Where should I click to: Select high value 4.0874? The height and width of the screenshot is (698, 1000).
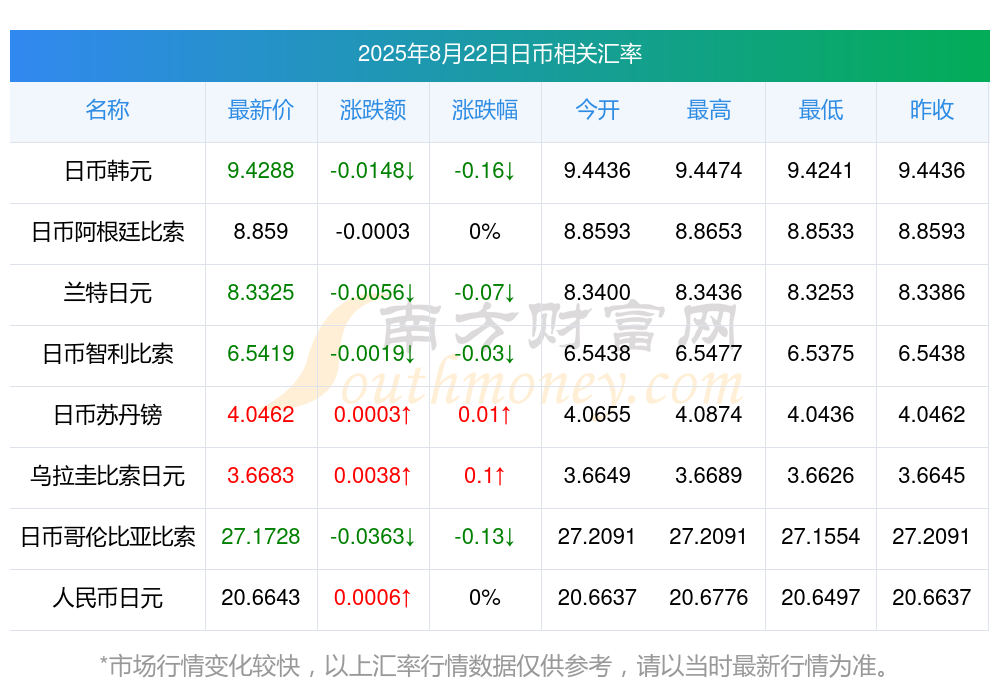tap(709, 414)
